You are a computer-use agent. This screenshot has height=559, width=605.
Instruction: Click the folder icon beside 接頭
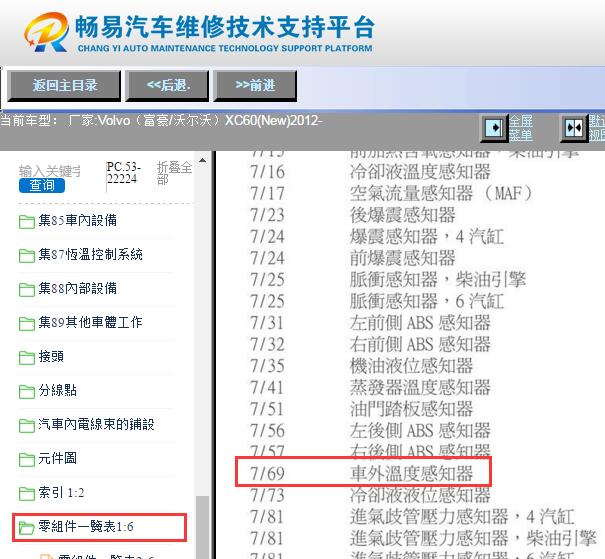[x=27, y=358]
